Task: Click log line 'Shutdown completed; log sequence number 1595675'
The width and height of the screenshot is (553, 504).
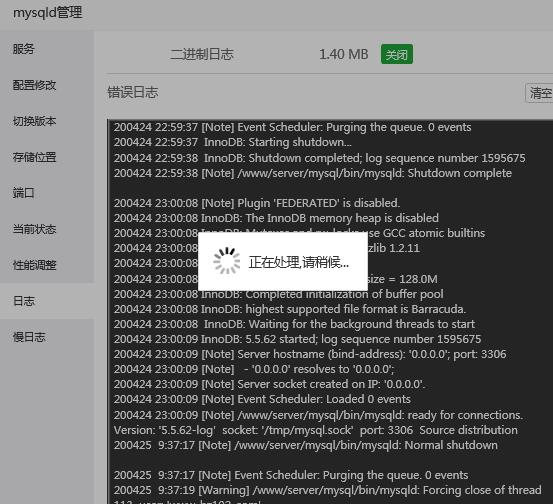Action: coord(320,158)
